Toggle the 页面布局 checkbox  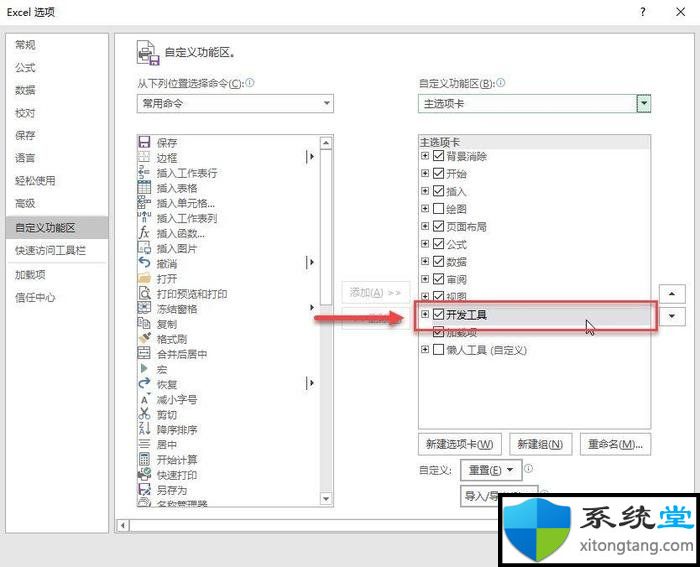(x=438, y=226)
